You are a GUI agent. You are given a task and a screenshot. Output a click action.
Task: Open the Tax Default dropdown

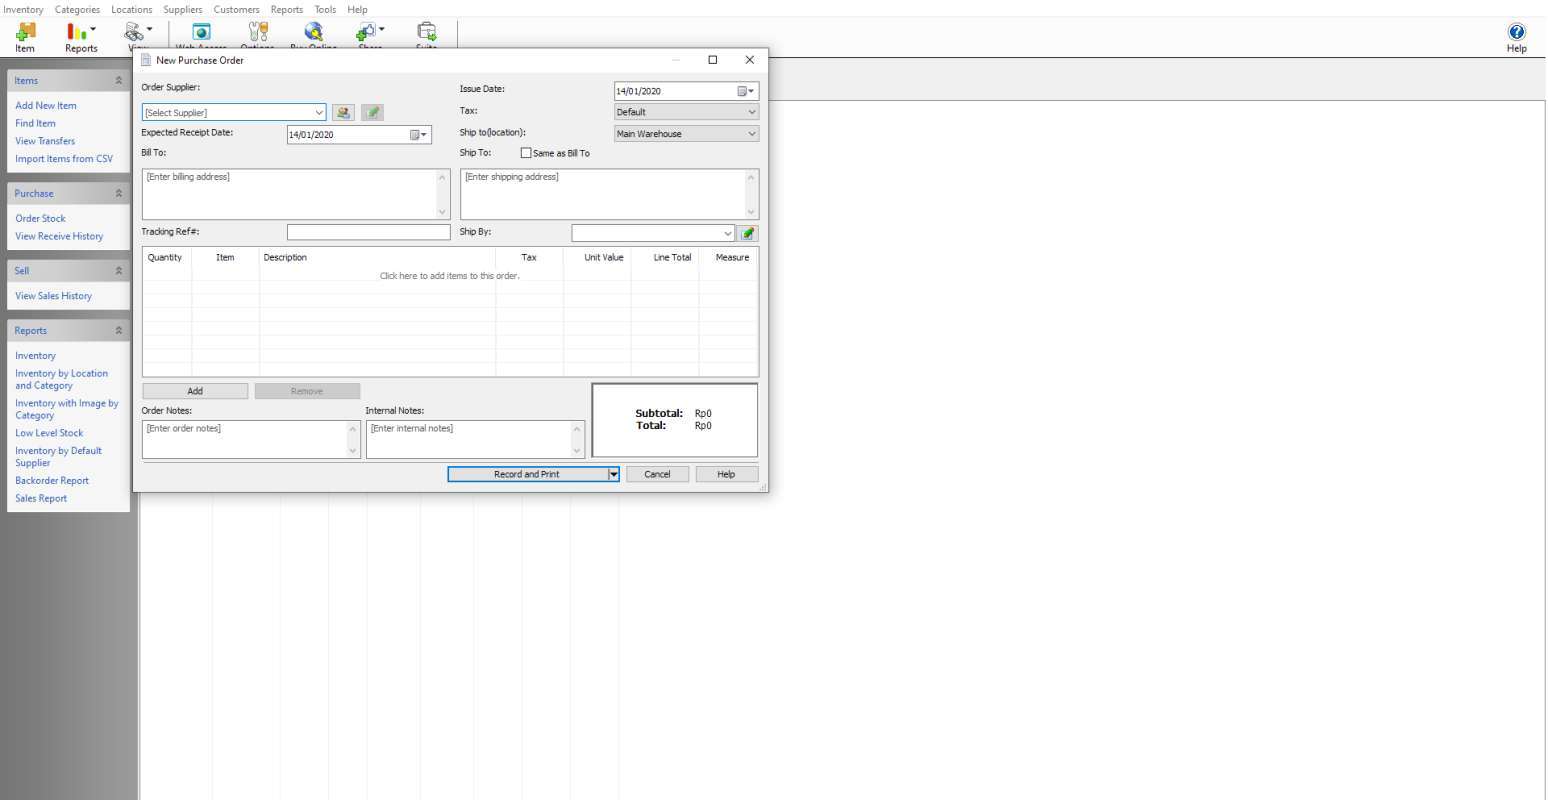pyautogui.click(x=686, y=112)
